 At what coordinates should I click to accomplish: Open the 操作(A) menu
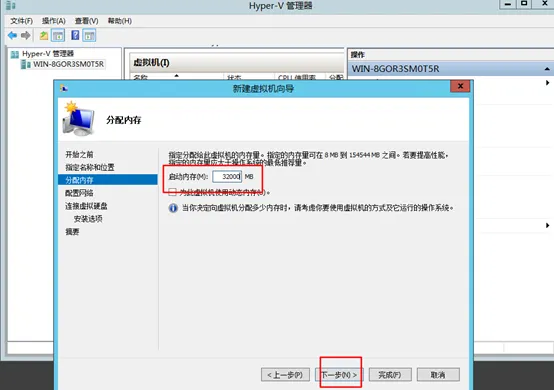pos(54,21)
